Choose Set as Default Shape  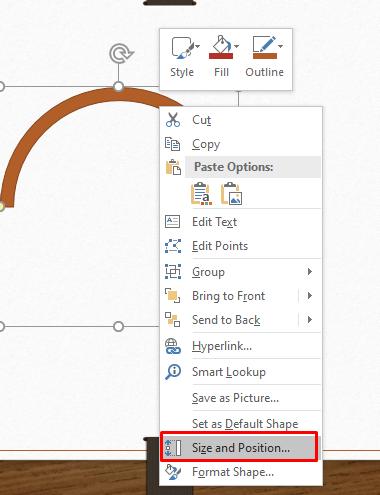click(241, 424)
